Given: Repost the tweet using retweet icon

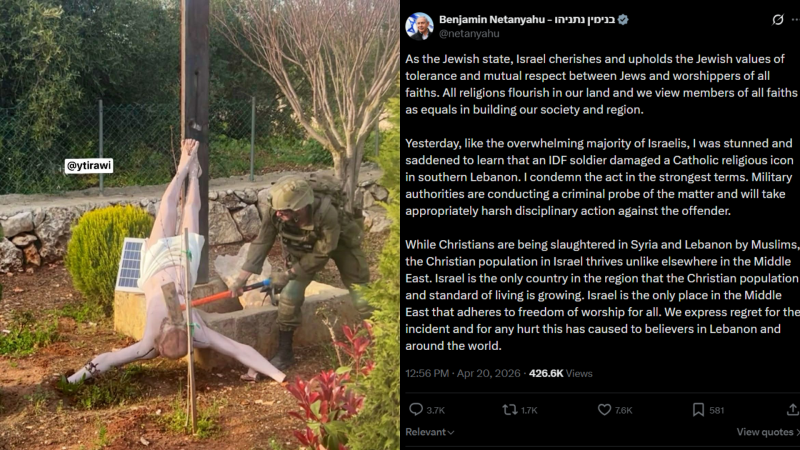Looking at the screenshot, I should click(510, 409).
